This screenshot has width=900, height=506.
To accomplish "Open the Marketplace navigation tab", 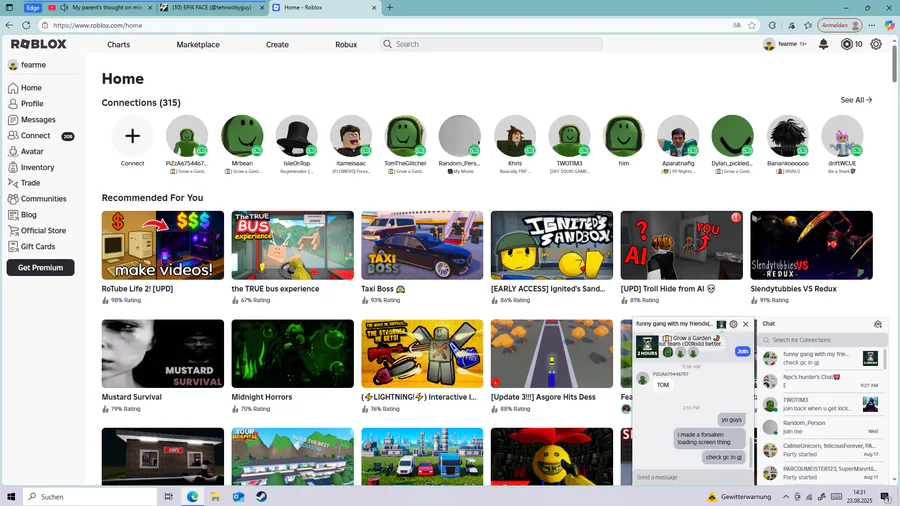I will coord(198,44).
